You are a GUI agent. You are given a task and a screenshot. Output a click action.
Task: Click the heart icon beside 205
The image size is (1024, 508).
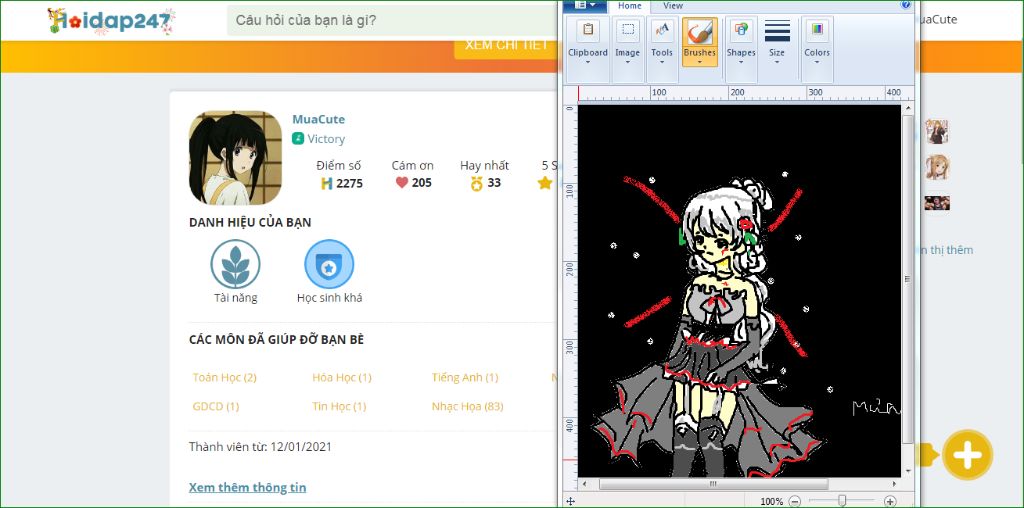[402, 183]
